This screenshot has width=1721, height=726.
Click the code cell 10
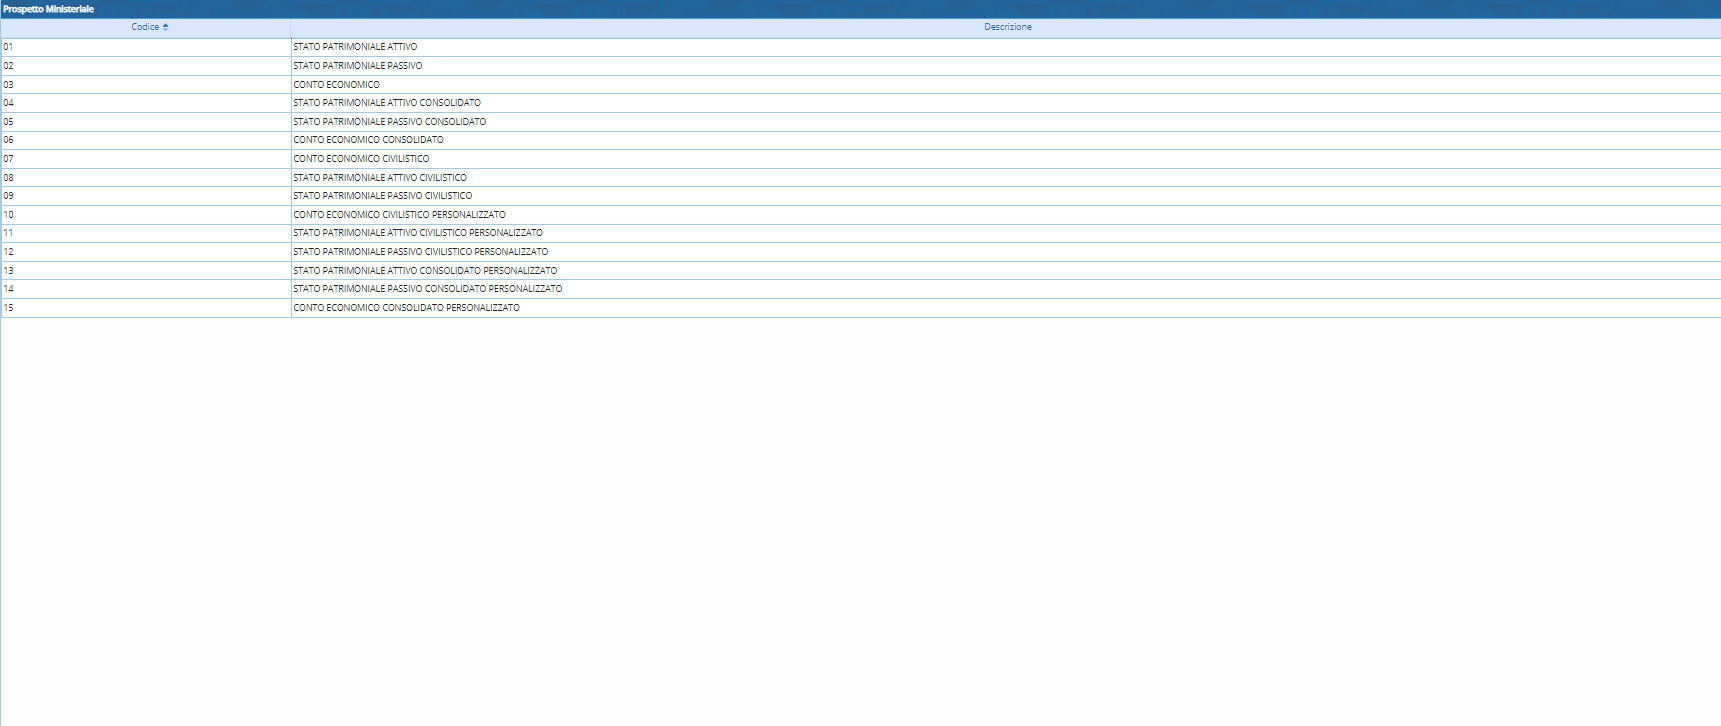[9, 215]
